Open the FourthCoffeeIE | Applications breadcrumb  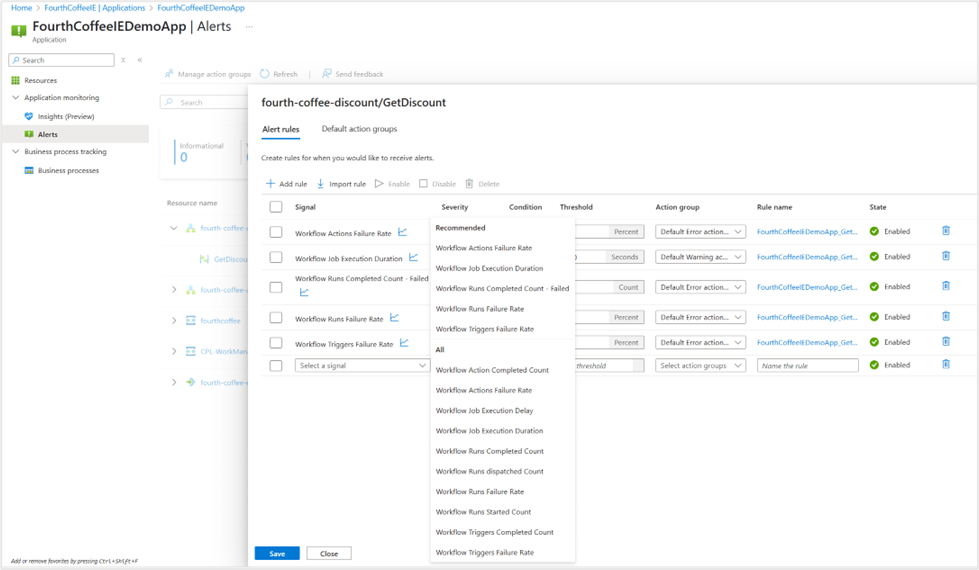click(x=94, y=7)
